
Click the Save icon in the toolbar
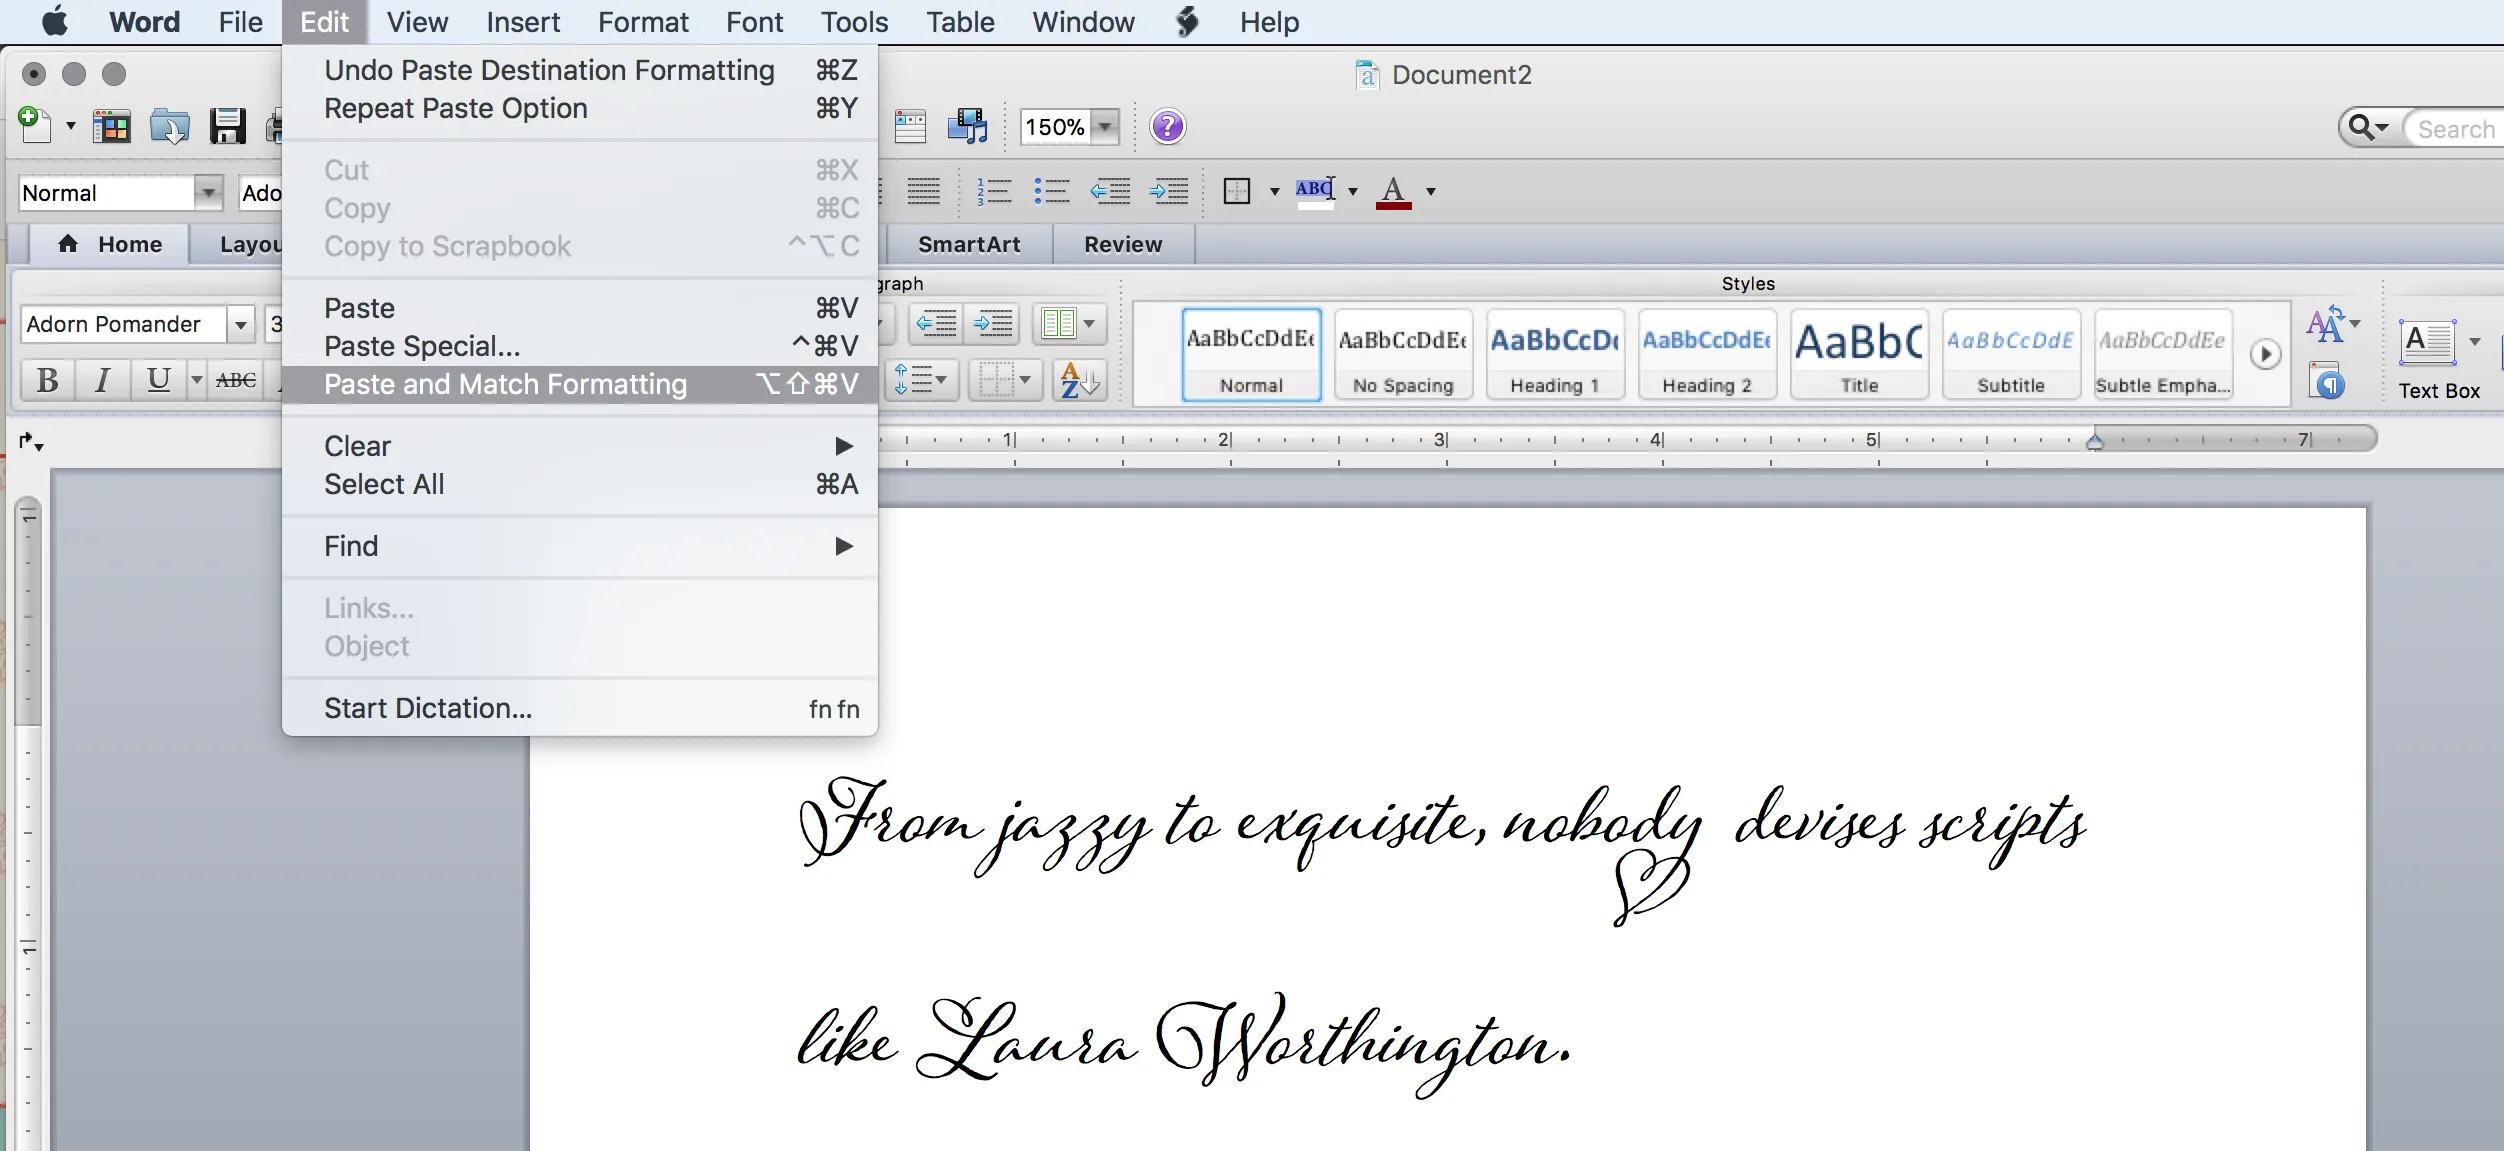[228, 126]
